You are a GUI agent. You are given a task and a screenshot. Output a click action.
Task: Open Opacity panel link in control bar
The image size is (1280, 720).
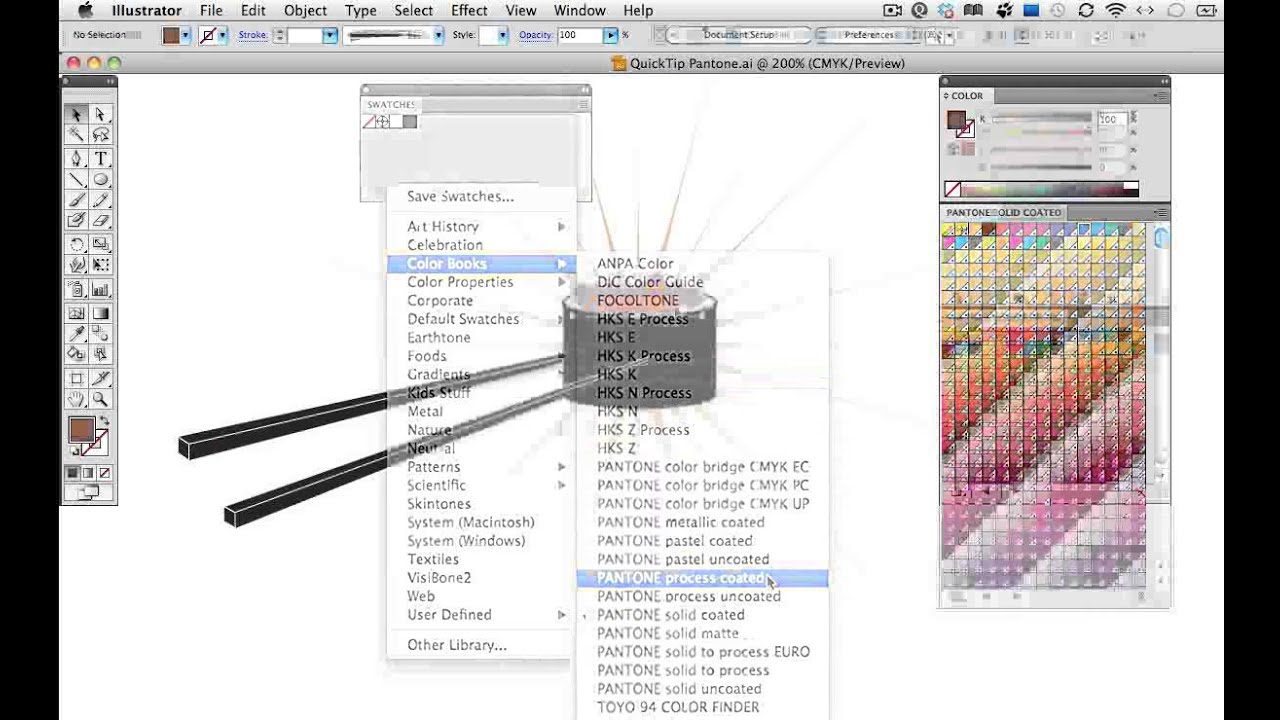(536, 35)
